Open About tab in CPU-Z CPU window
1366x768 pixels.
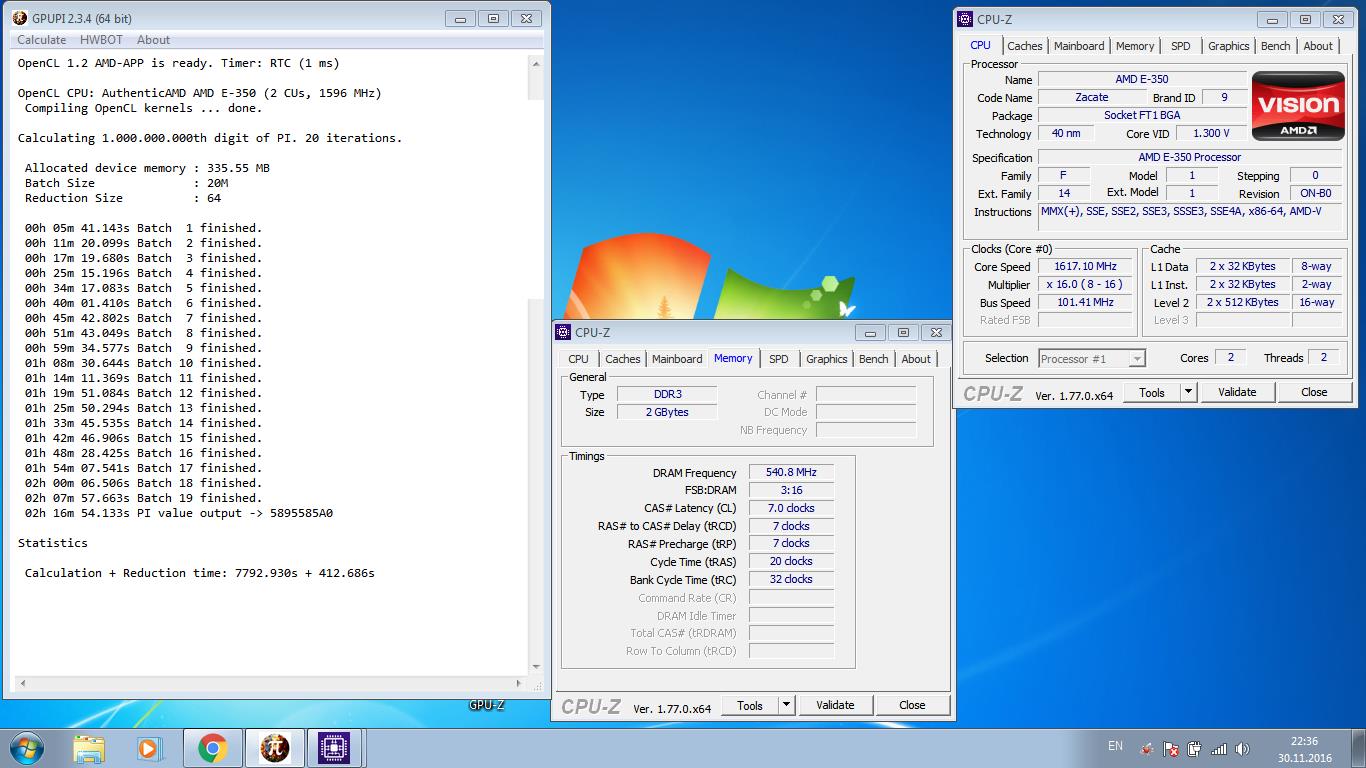coord(1318,46)
